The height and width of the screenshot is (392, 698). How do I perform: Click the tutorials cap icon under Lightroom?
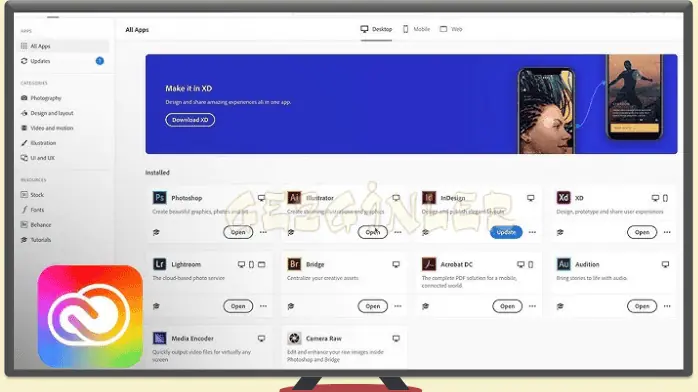click(156, 306)
